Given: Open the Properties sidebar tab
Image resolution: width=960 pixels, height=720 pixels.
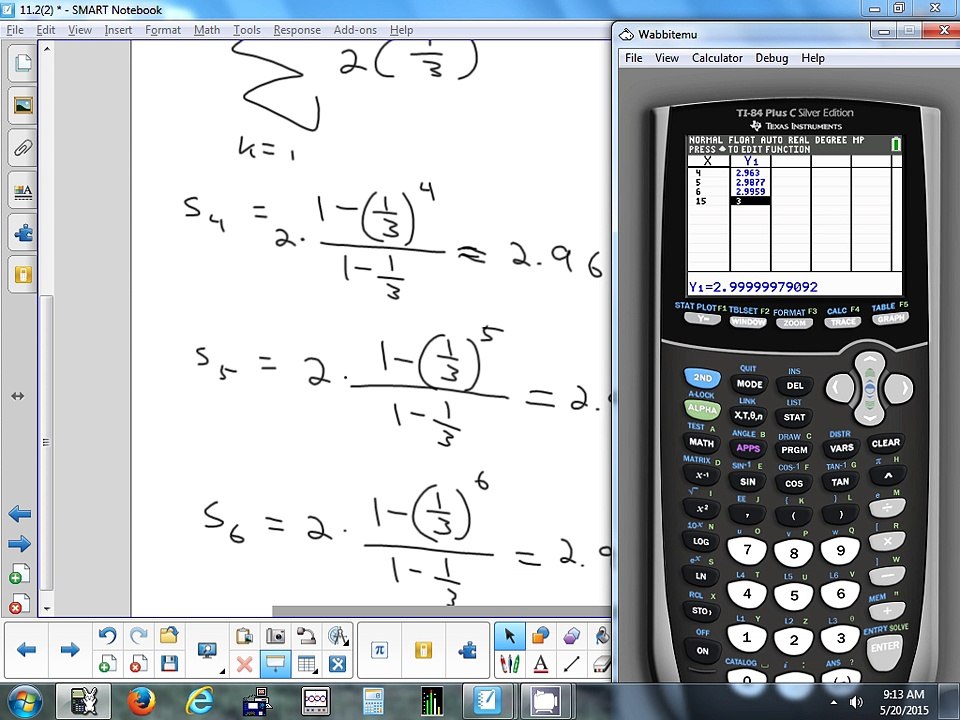Looking at the screenshot, I should click(x=23, y=192).
